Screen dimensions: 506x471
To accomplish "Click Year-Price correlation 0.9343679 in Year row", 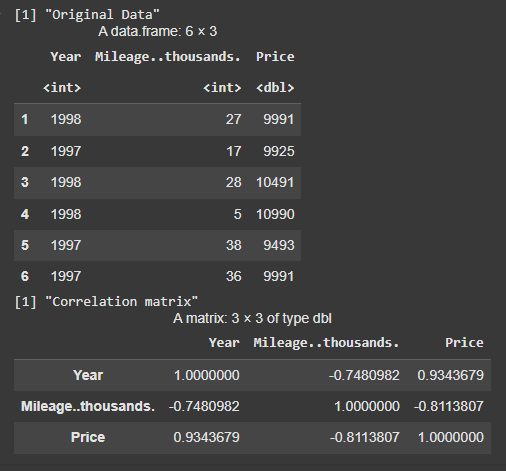I will [x=450, y=375].
